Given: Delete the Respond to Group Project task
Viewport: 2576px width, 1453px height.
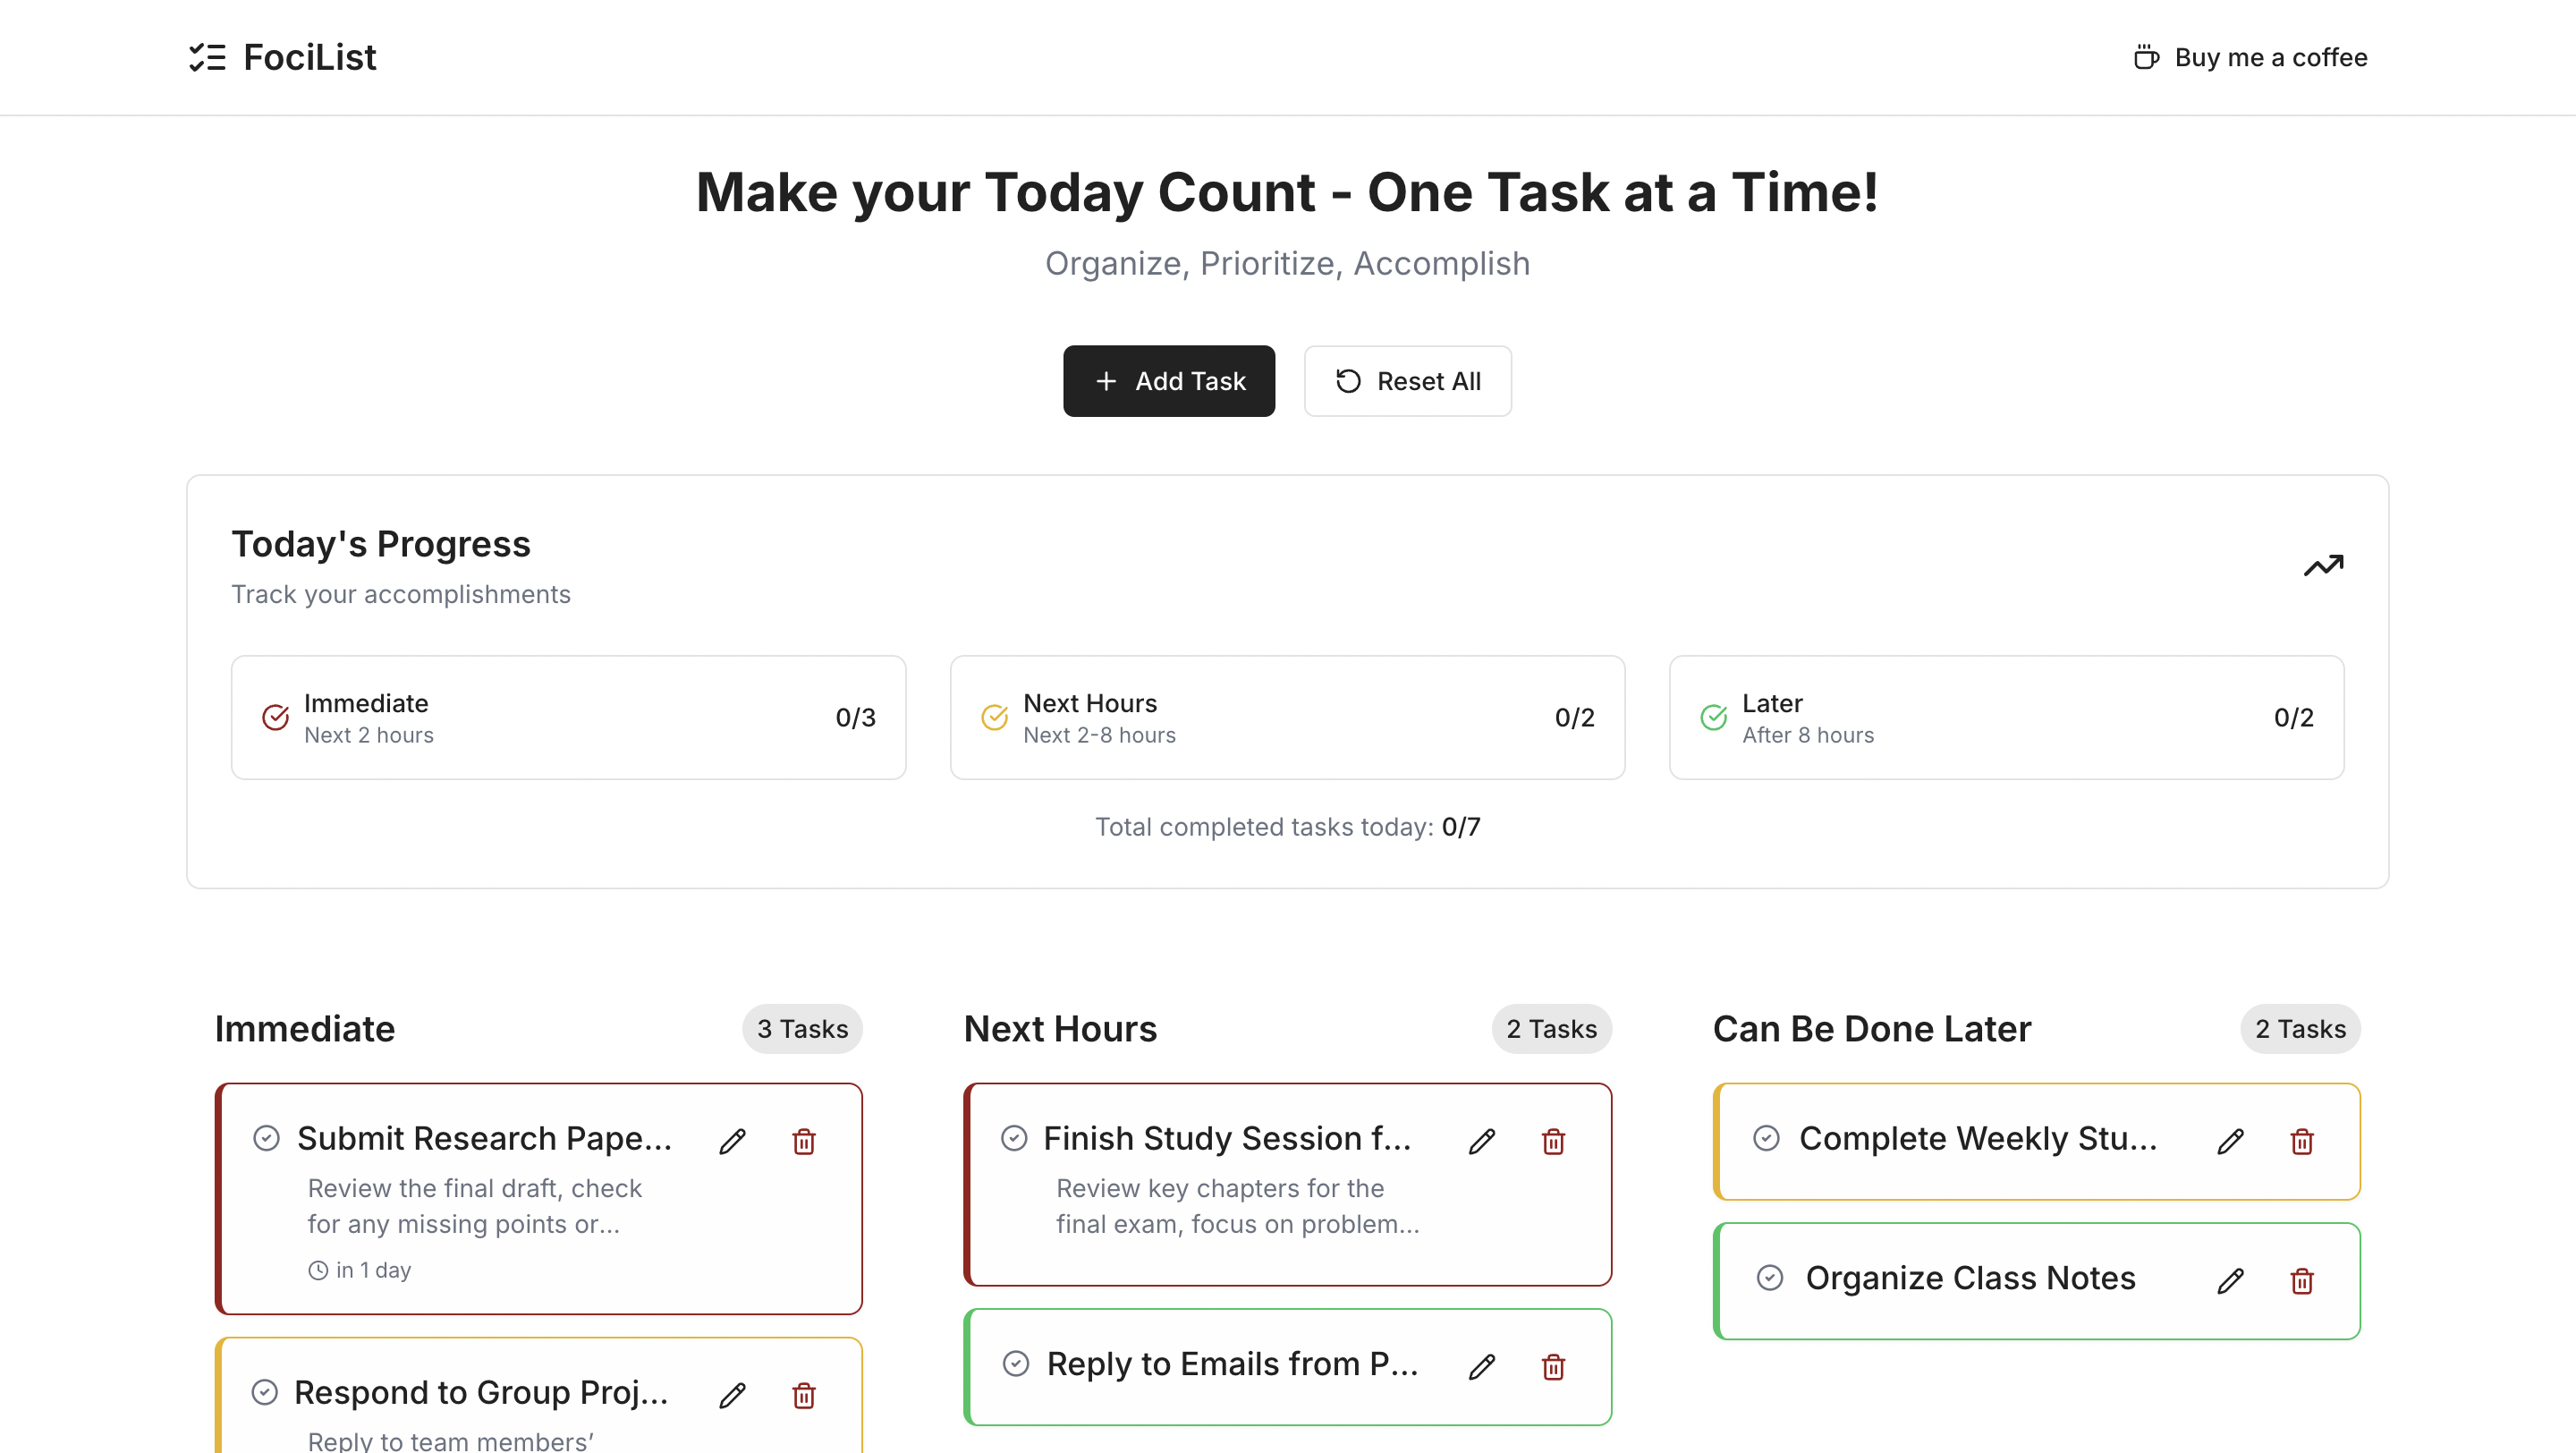Looking at the screenshot, I should pyautogui.click(x=804, y=1395).
